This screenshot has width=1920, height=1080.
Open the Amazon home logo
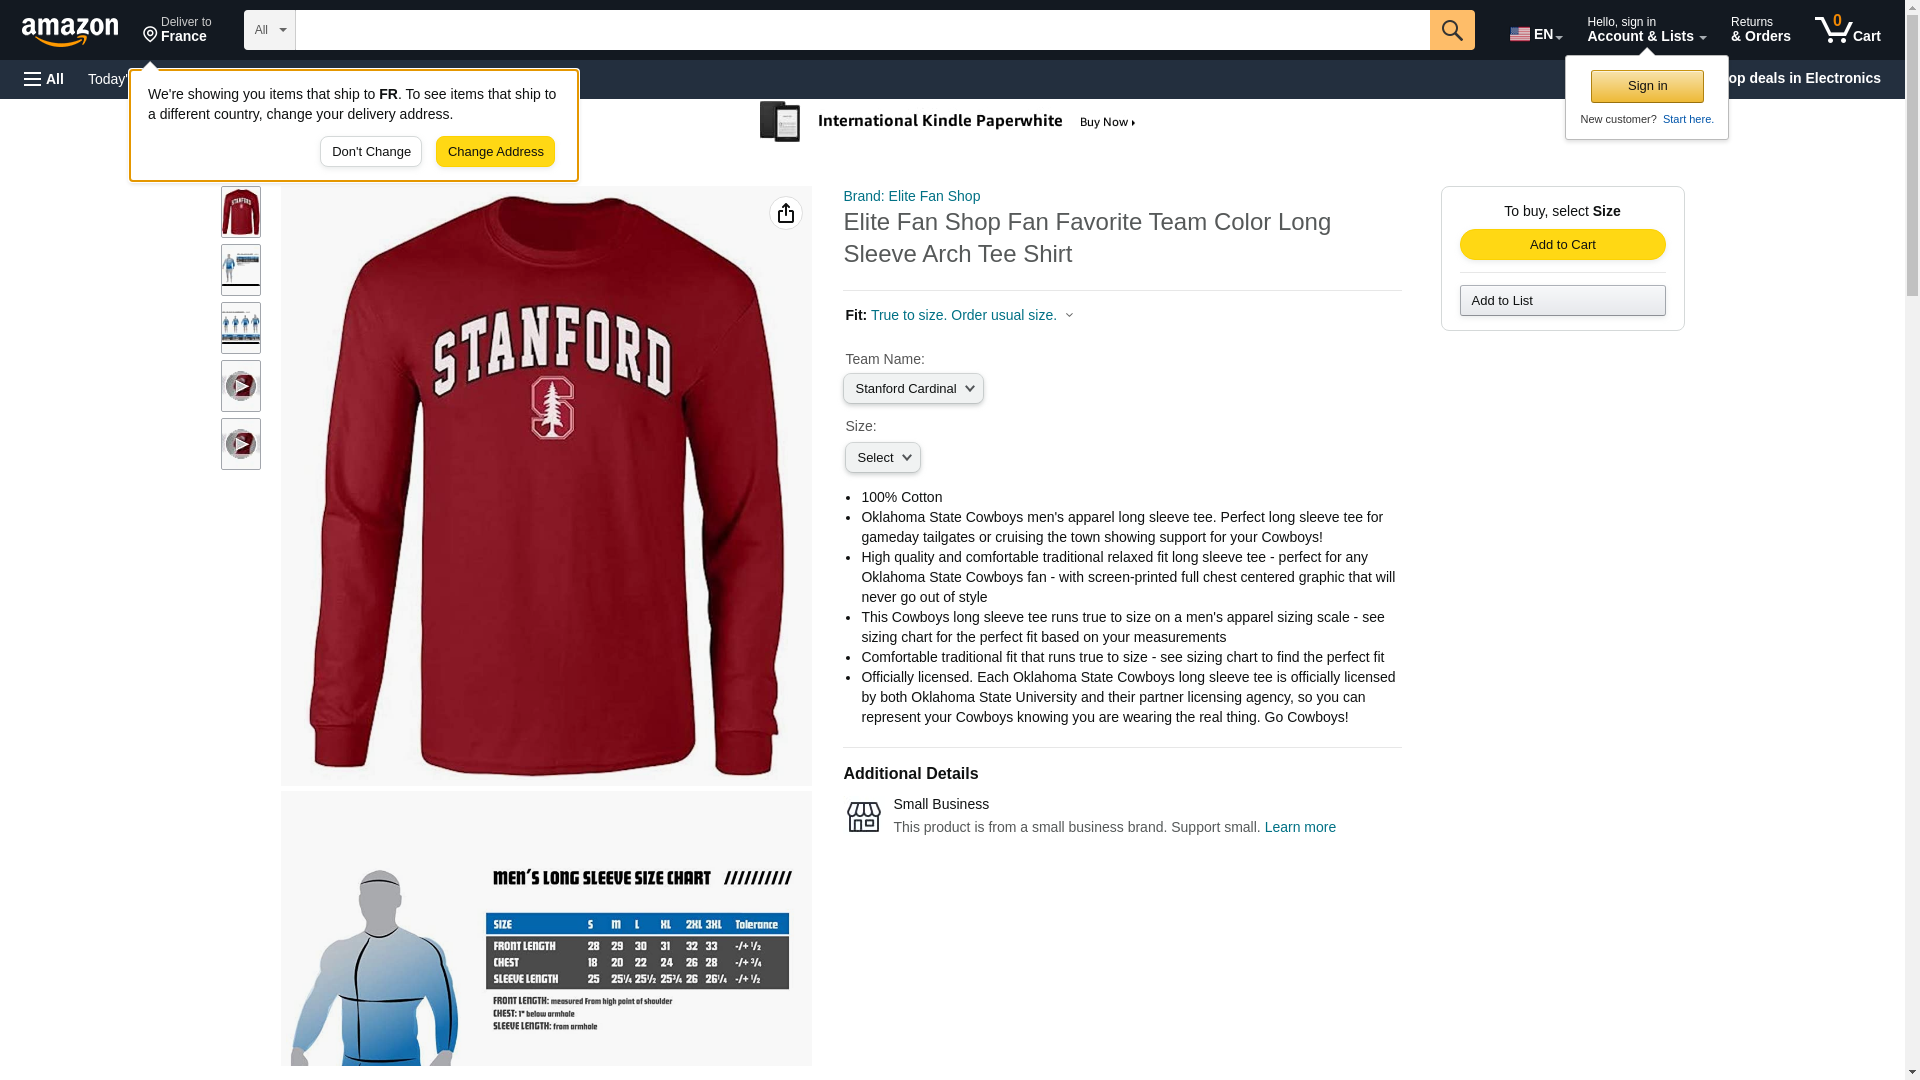click(70, 31)
